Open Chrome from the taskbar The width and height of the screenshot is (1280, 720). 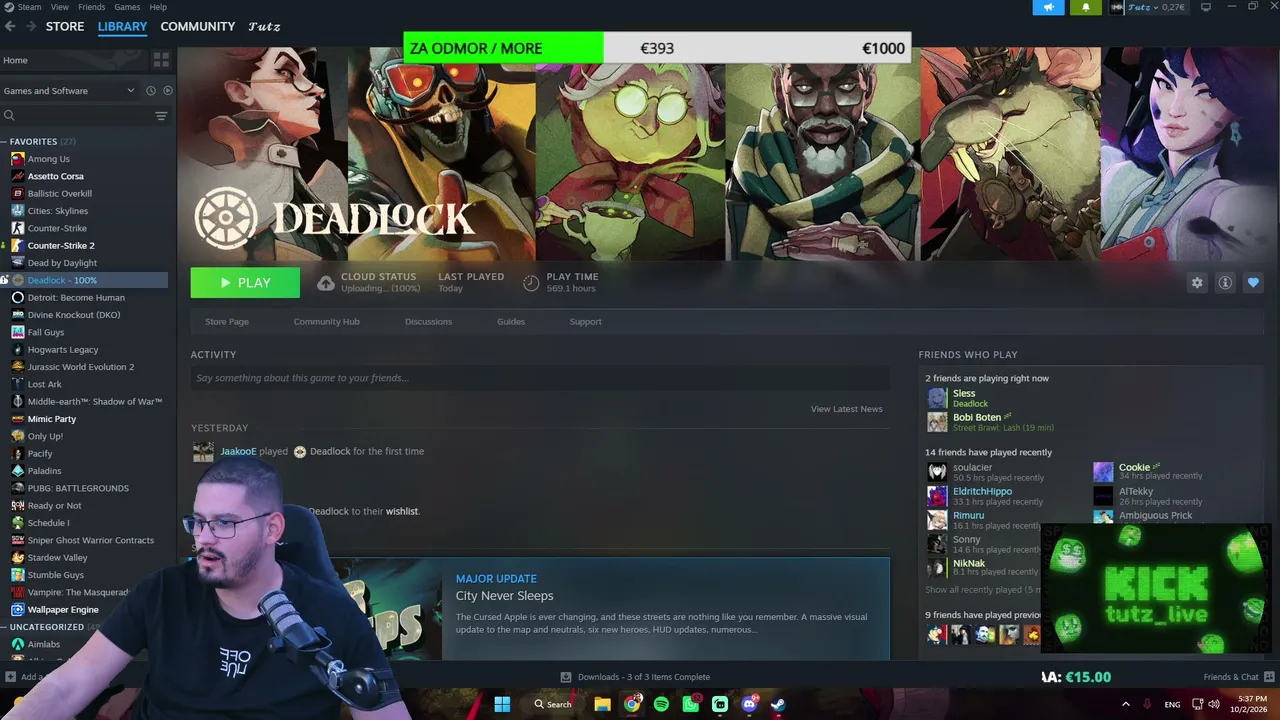click(x=632, y=704)
